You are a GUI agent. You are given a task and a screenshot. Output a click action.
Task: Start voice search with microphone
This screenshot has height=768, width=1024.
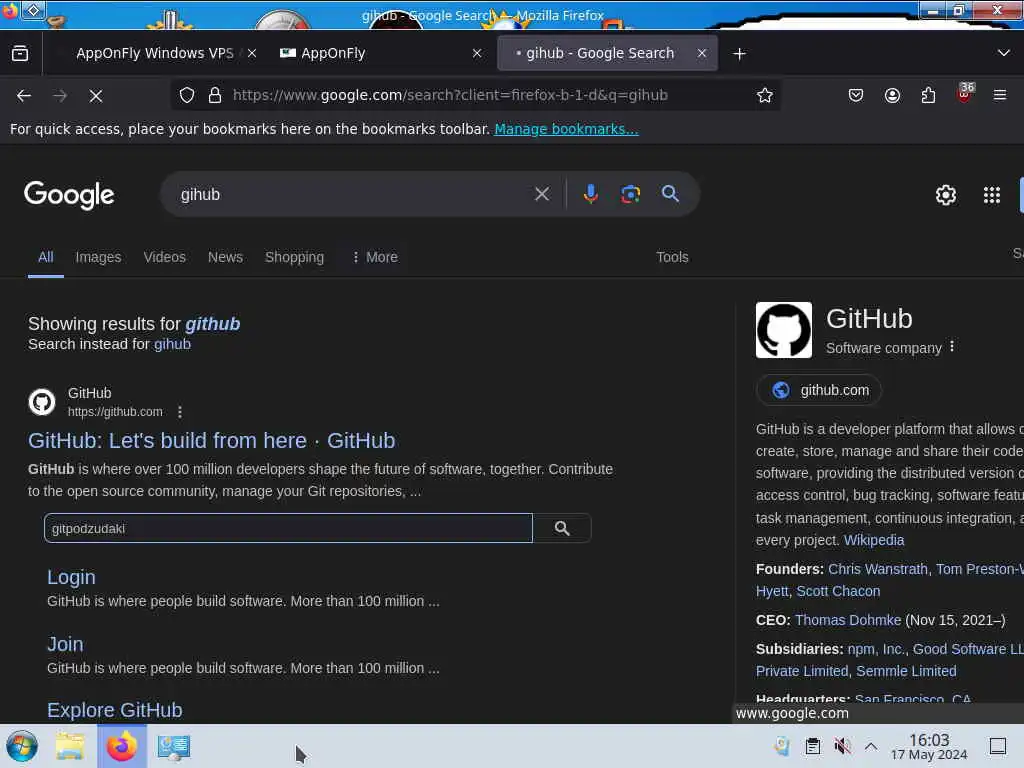coord(590,194)
